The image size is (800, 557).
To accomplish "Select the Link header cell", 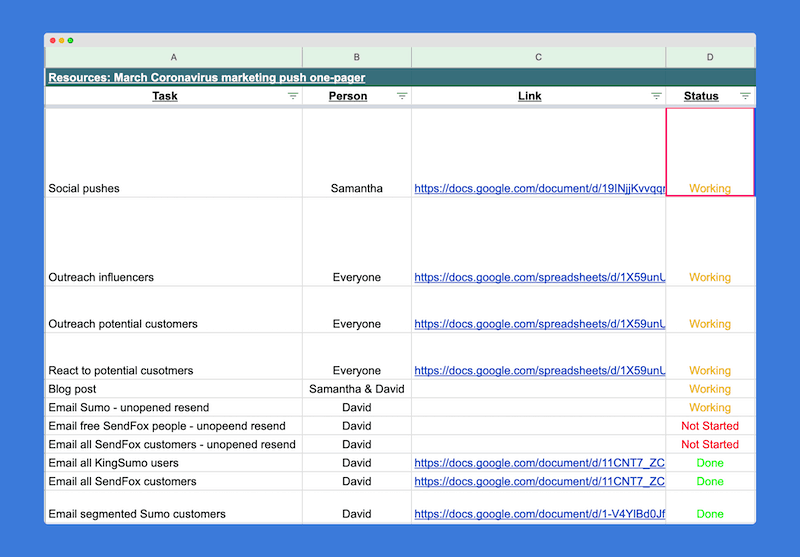I will point(538,96).
